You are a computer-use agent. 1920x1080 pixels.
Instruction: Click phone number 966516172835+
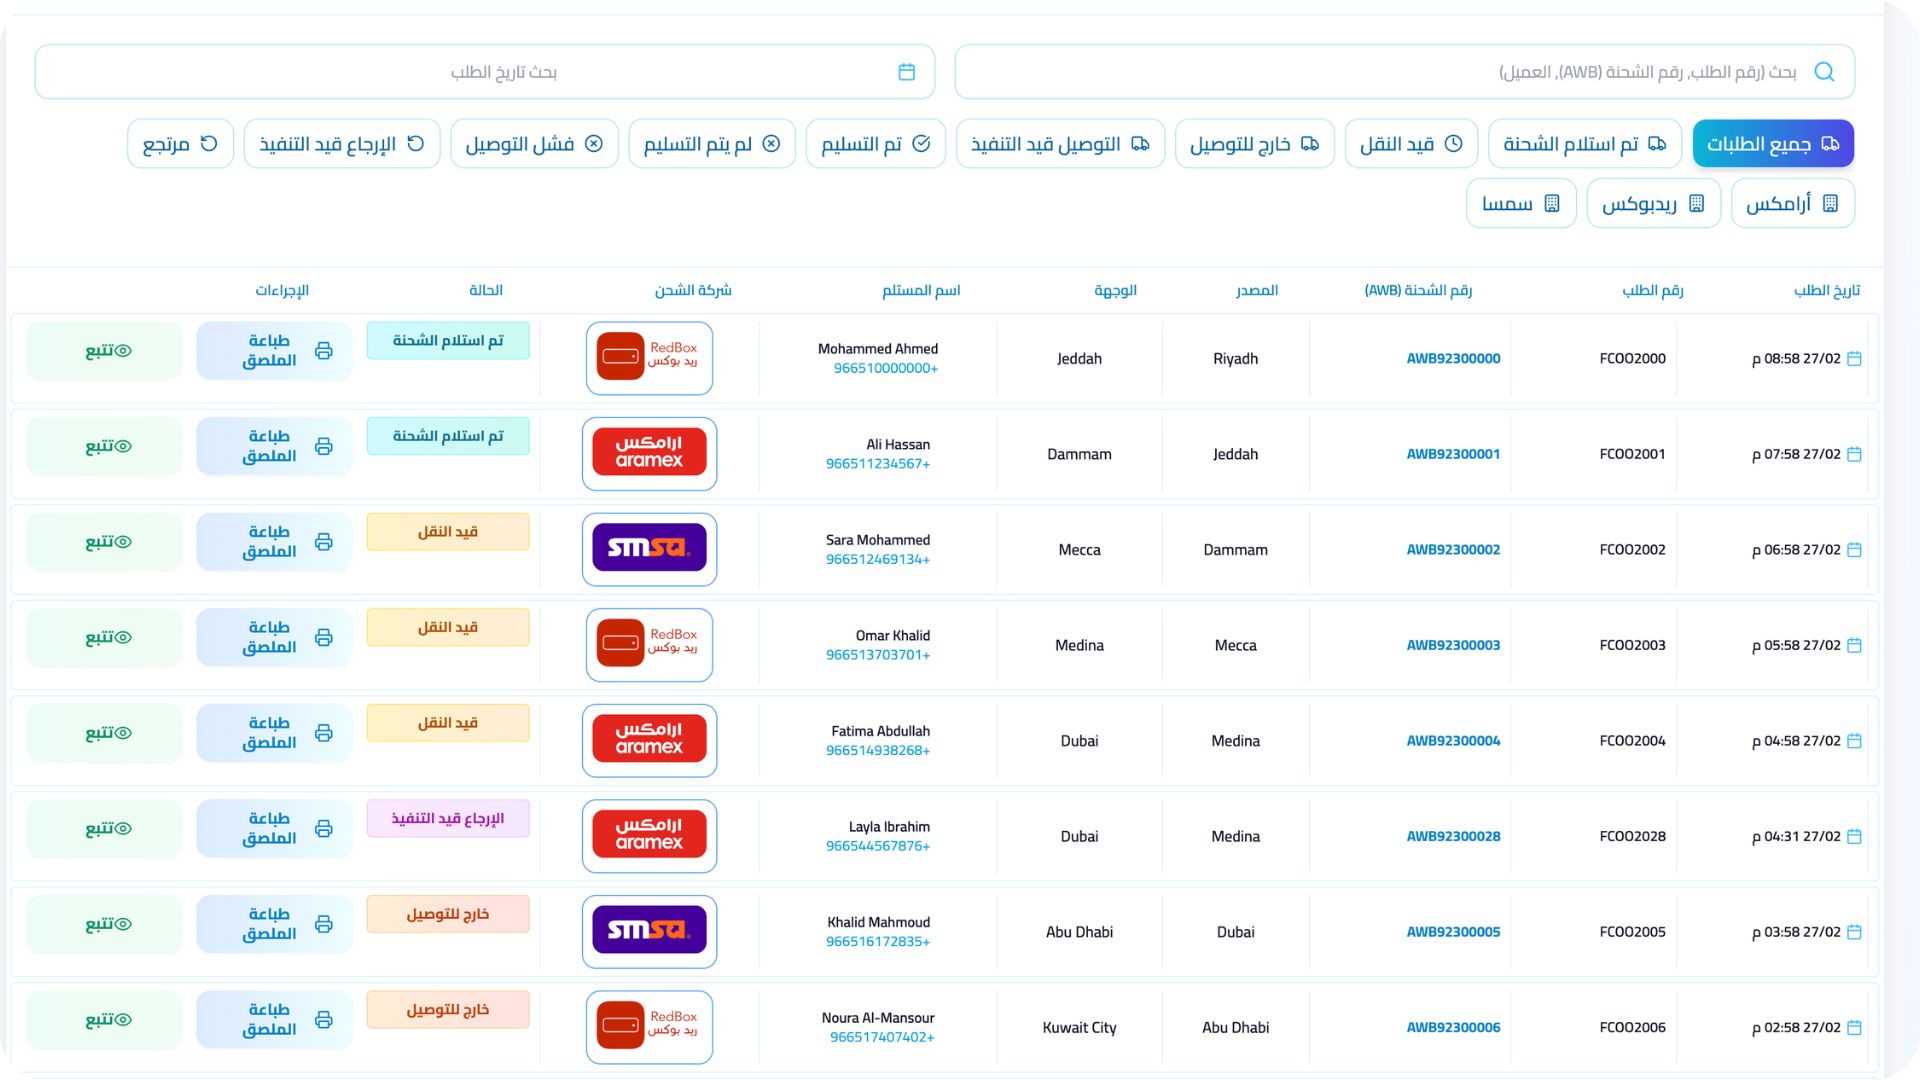point(877,942)
